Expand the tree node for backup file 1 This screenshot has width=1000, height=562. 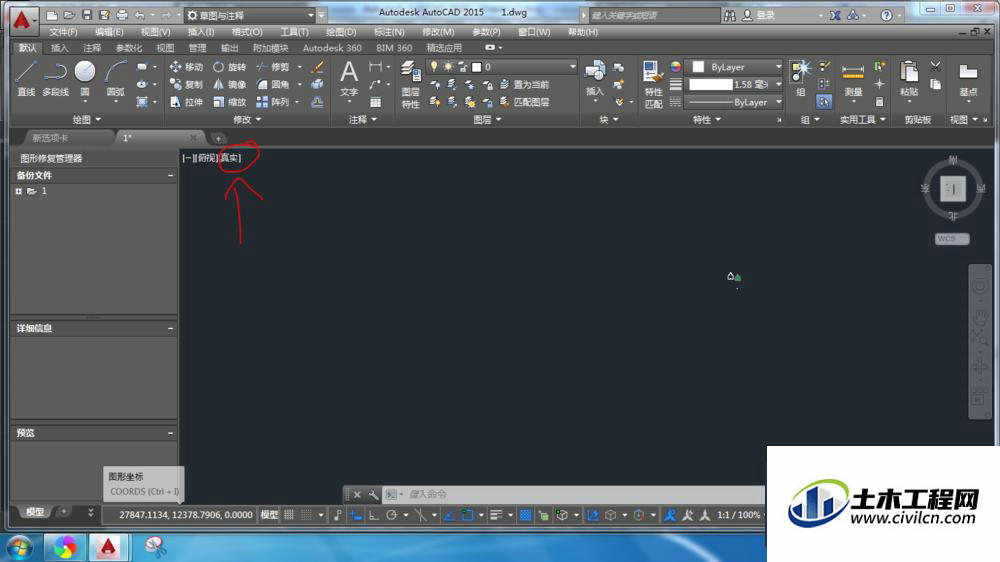[18, 191]
